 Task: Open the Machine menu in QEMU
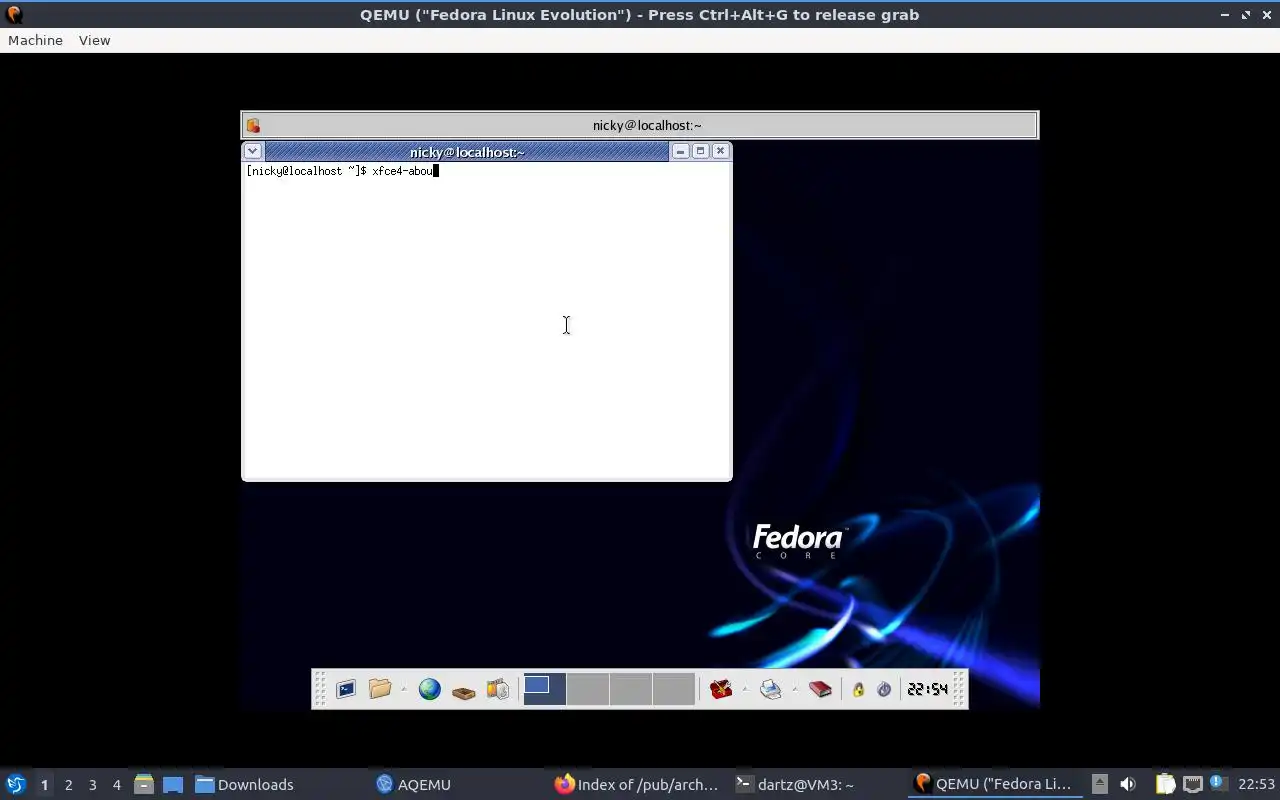35,40
